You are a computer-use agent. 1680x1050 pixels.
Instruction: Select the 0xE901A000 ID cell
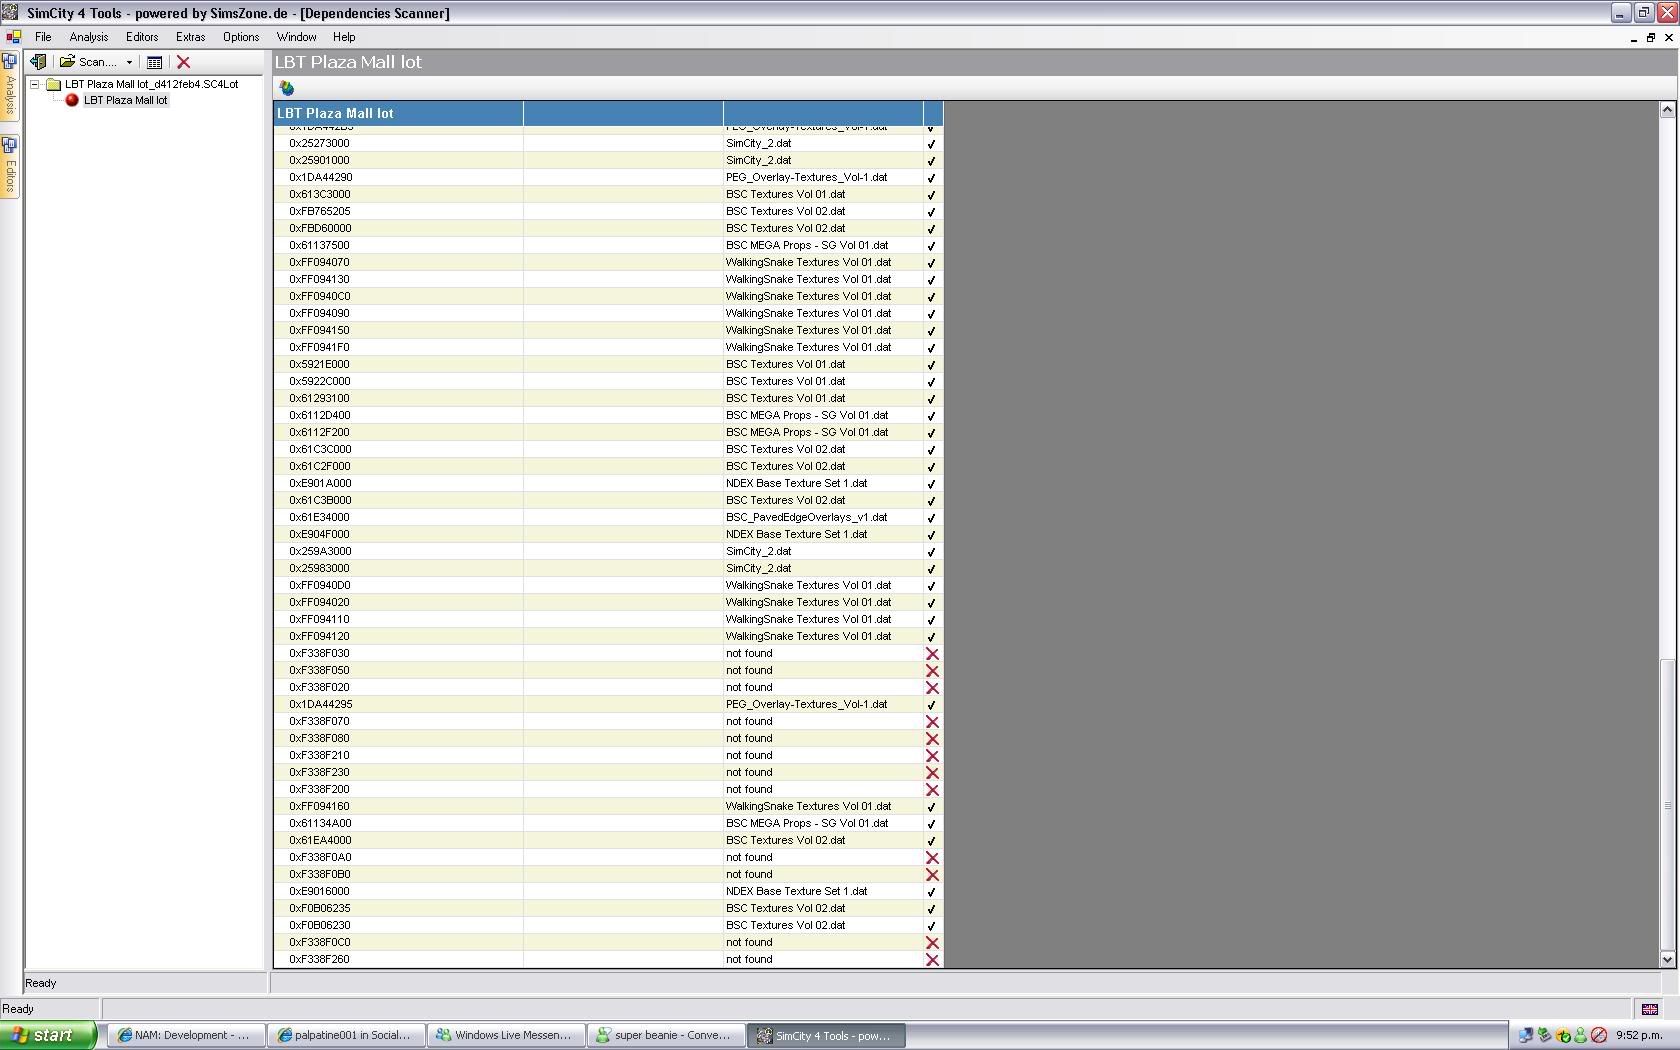coord(320,483)
